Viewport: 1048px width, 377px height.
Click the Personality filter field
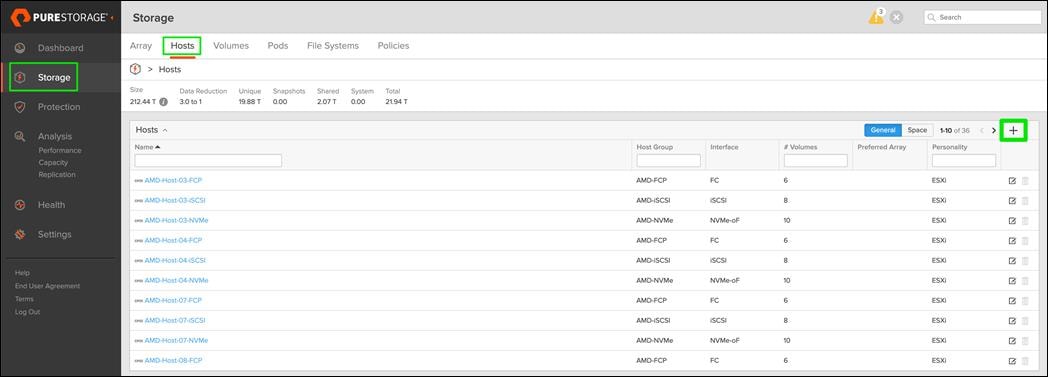coord(964,160)
